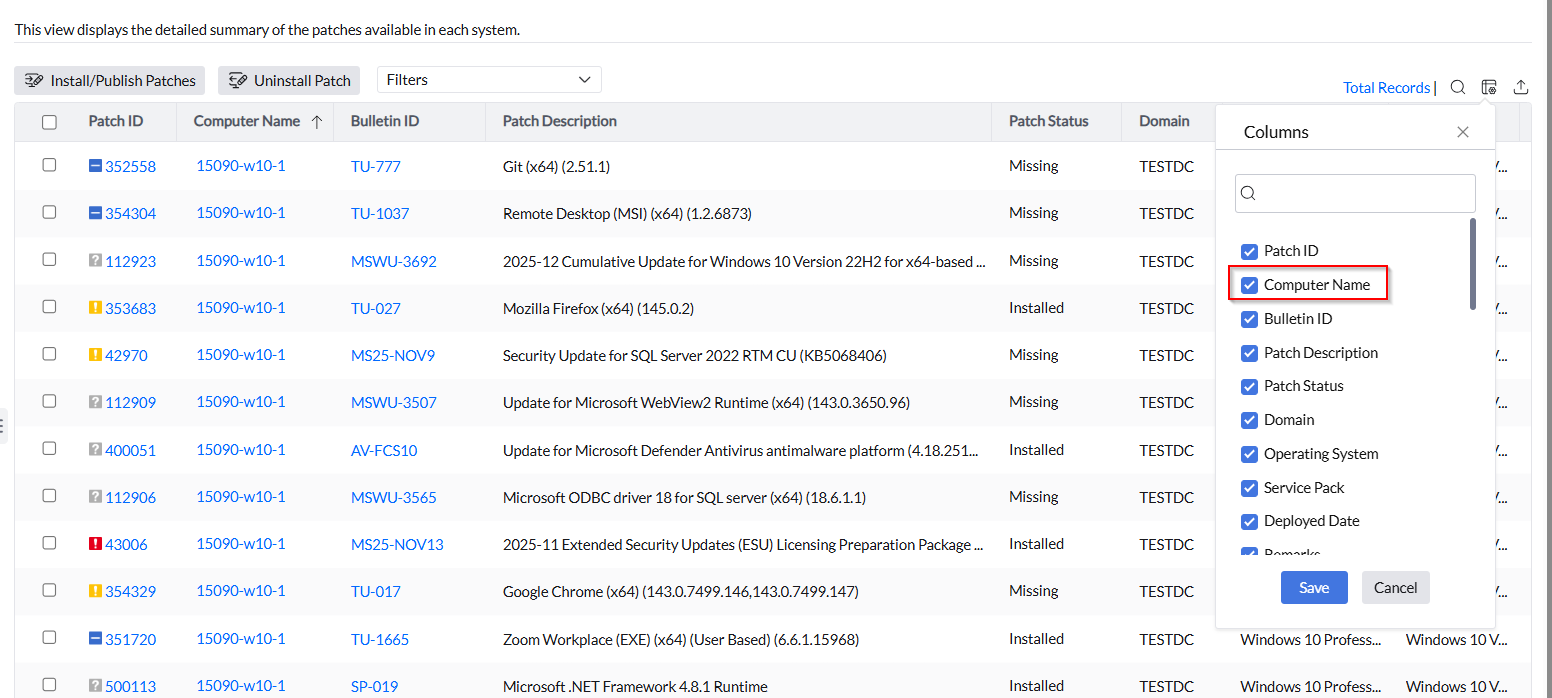Viewport: 1552px width, 698px height.
Task: Click 'Google Chrome (x64)' patch description
Action: [x=680, y=591]
